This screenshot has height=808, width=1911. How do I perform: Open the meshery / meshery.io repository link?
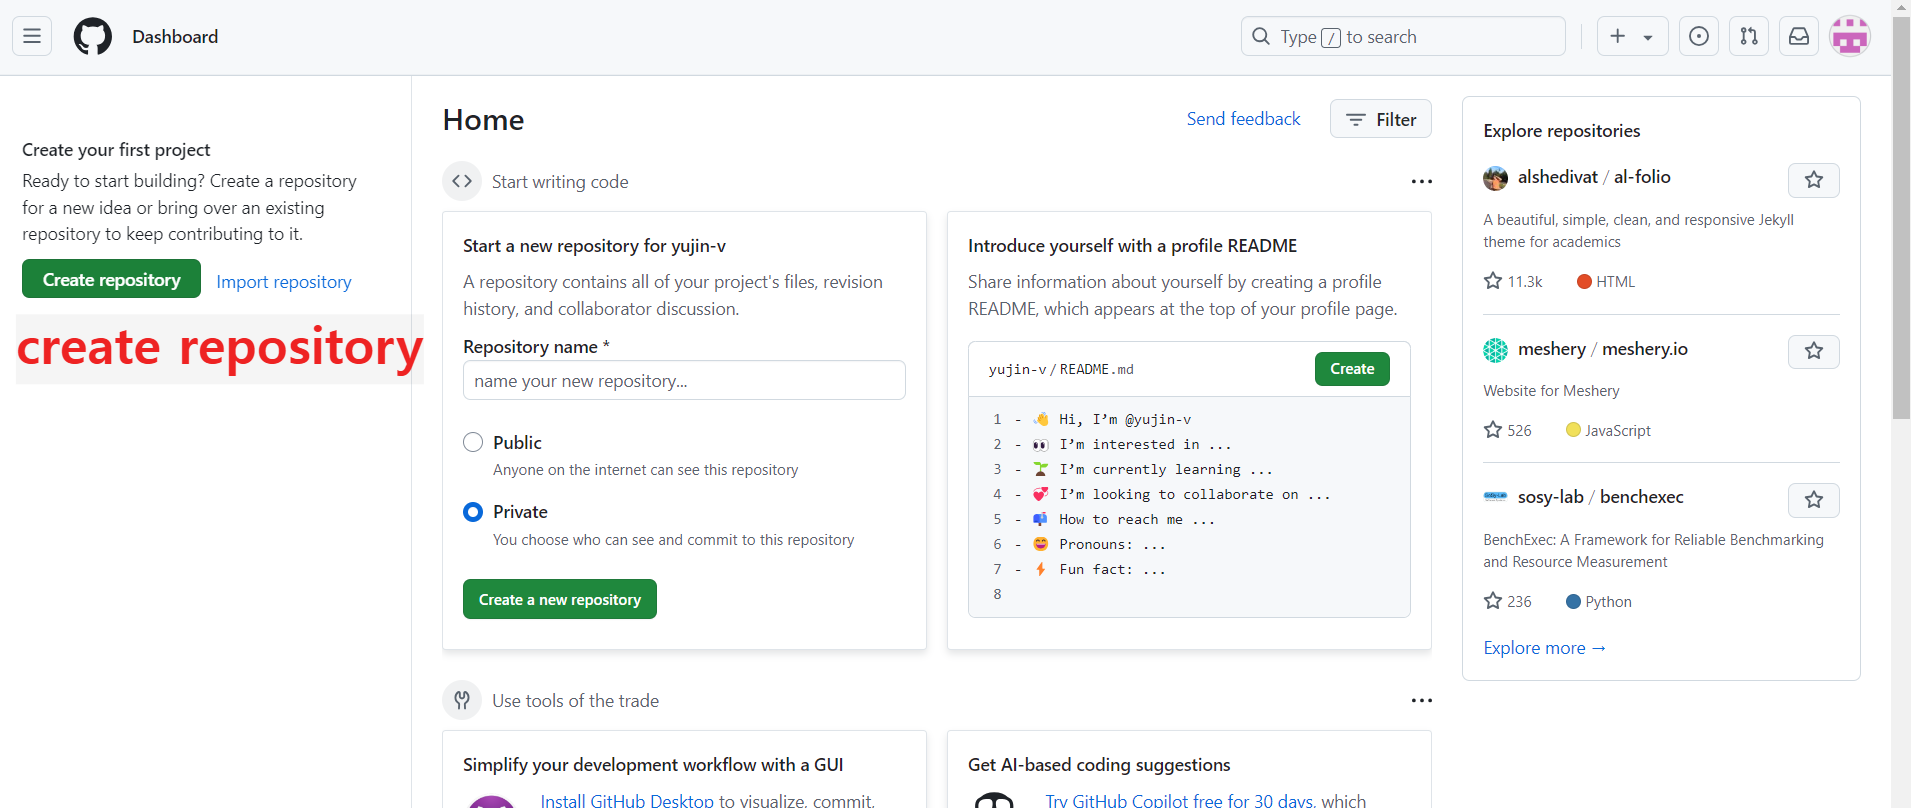tap(1603, 349)
